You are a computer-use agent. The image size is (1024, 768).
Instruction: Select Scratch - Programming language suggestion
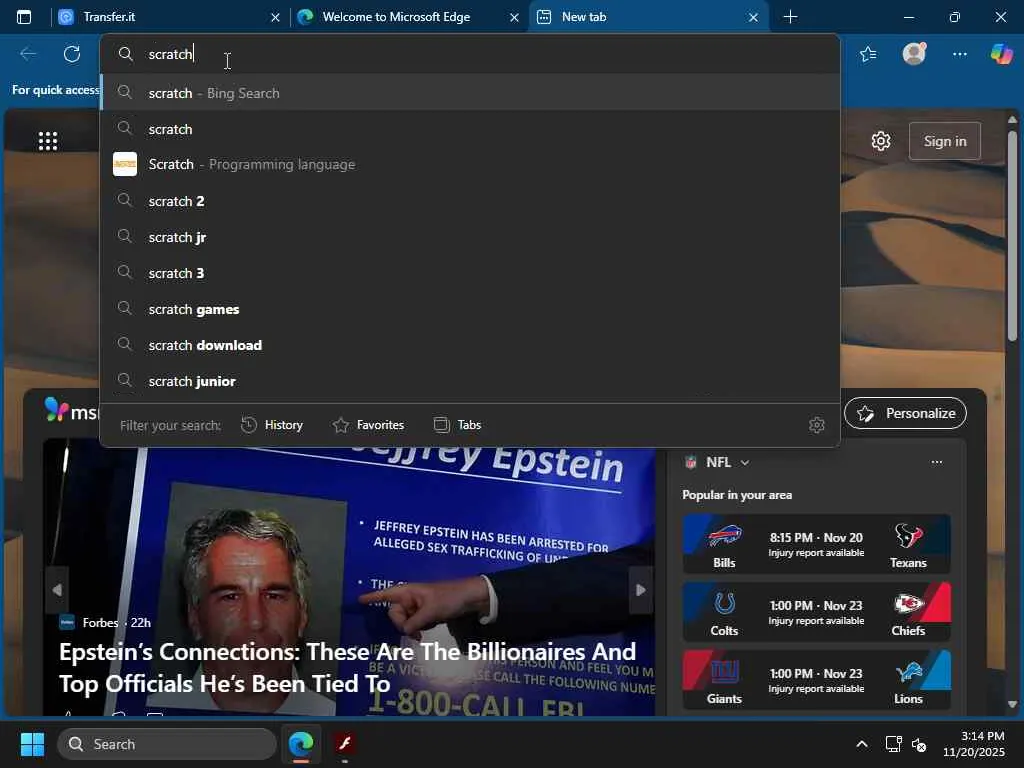(470, 165)
